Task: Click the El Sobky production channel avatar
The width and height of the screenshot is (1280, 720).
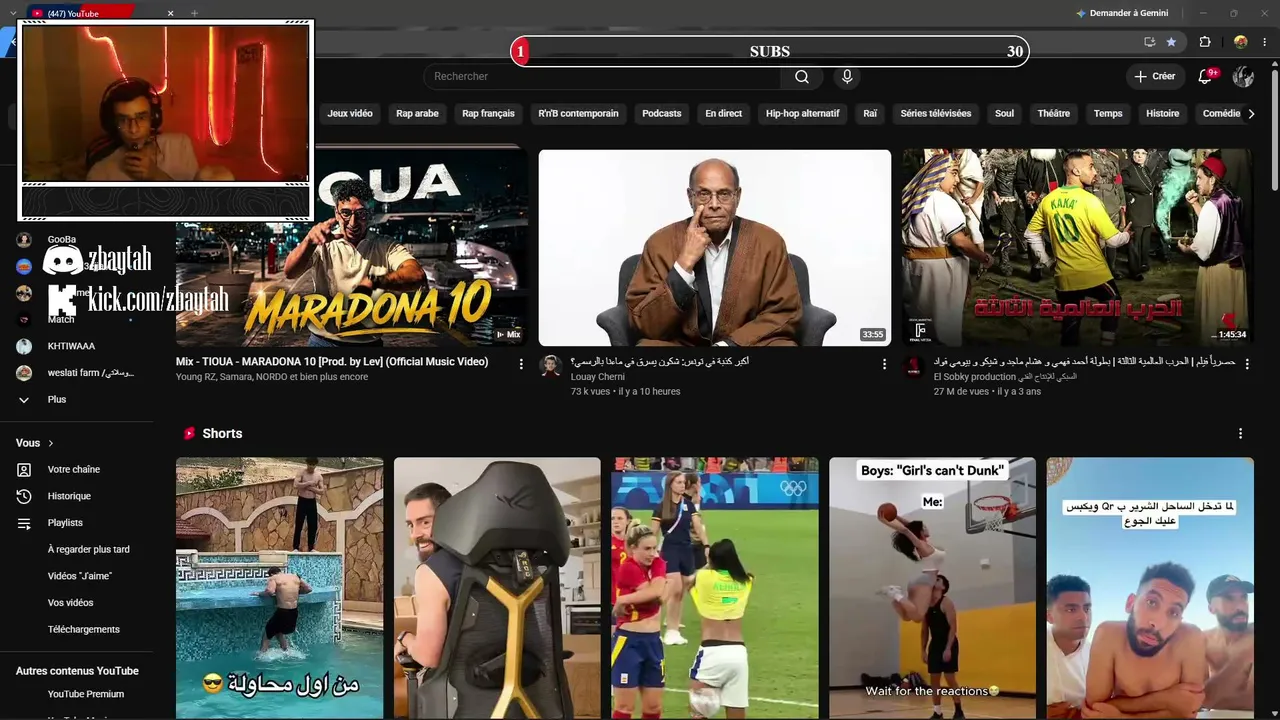Action: 913,366
